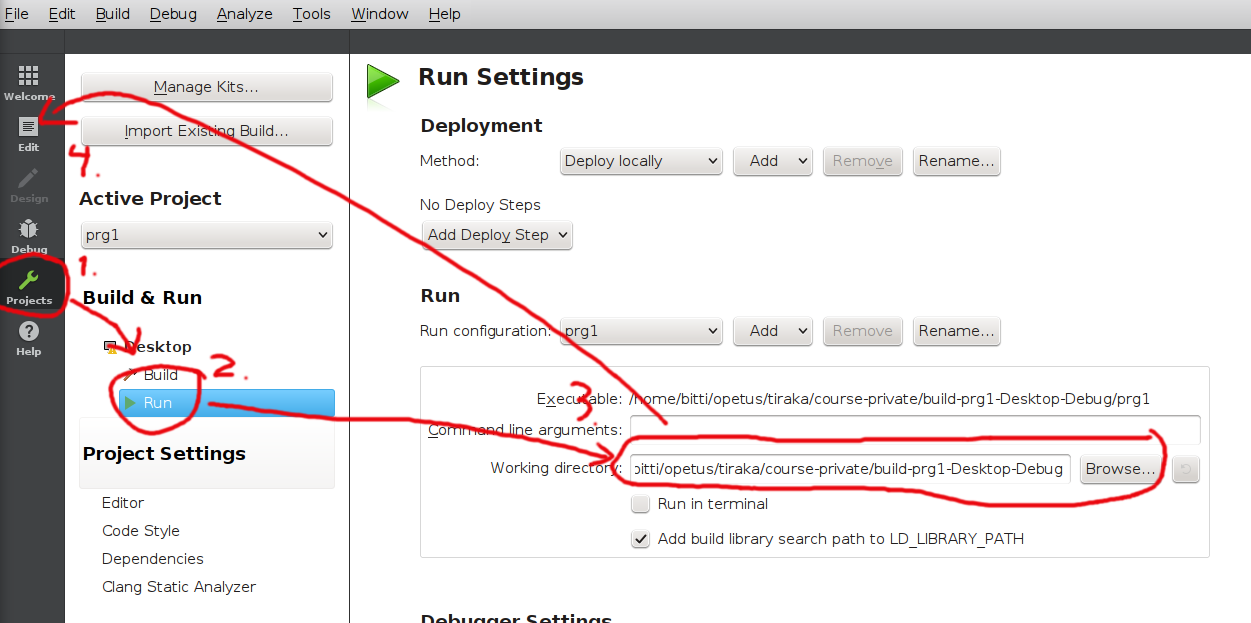Open the Build menu
Viewport: 1251px width, 623px height.
click(113, 14)
